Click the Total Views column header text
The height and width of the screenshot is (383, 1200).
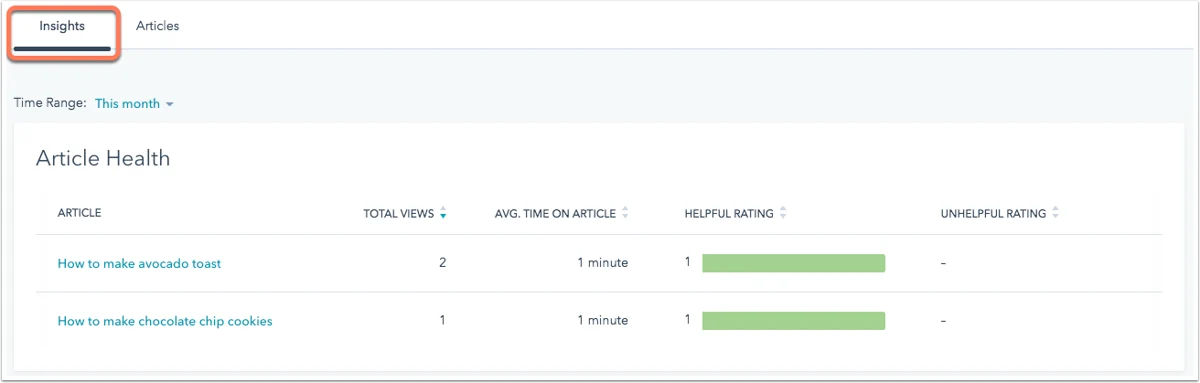tap(398, 213)
